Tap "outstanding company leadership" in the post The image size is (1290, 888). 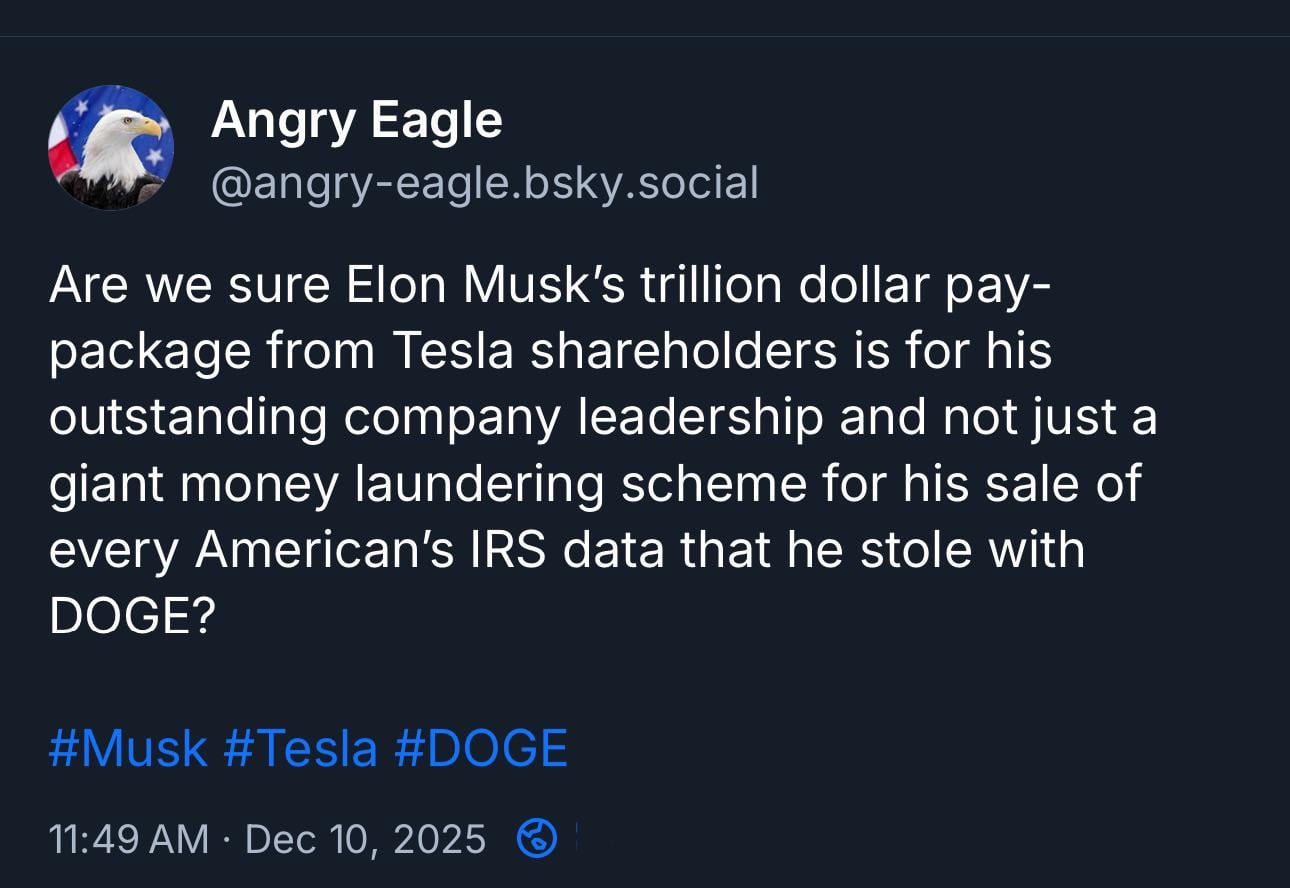(436, 418)
